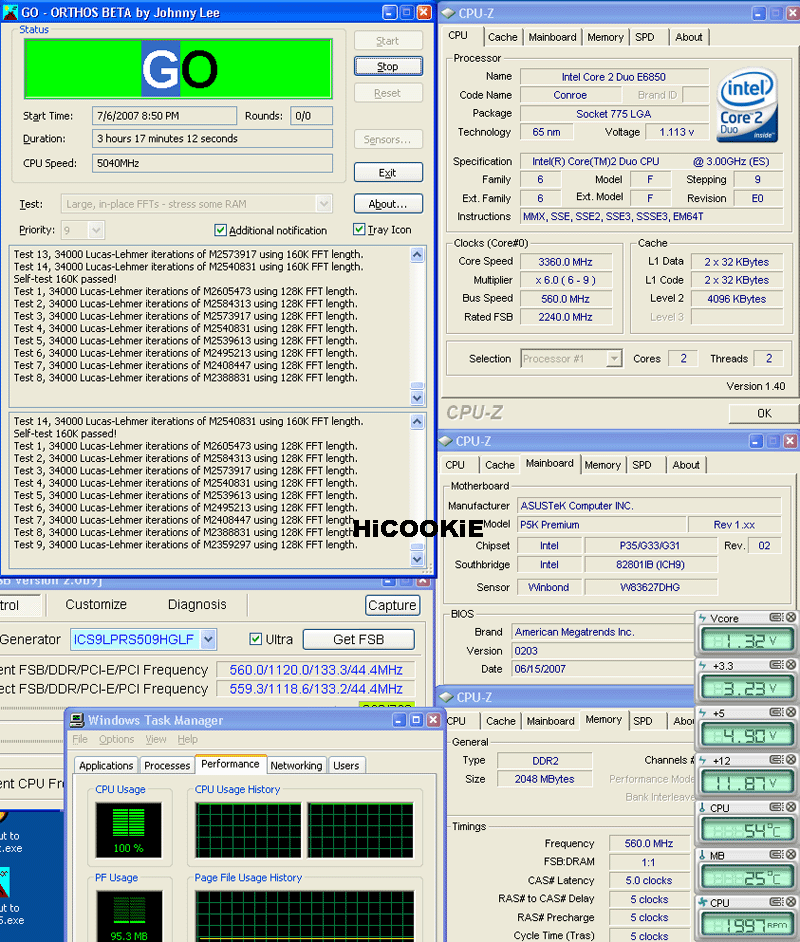The height and width of the screenshot is (942, 800).
Task: Expand the Test type dropdown in ORTHOS
Action: (x=323, y=204)
